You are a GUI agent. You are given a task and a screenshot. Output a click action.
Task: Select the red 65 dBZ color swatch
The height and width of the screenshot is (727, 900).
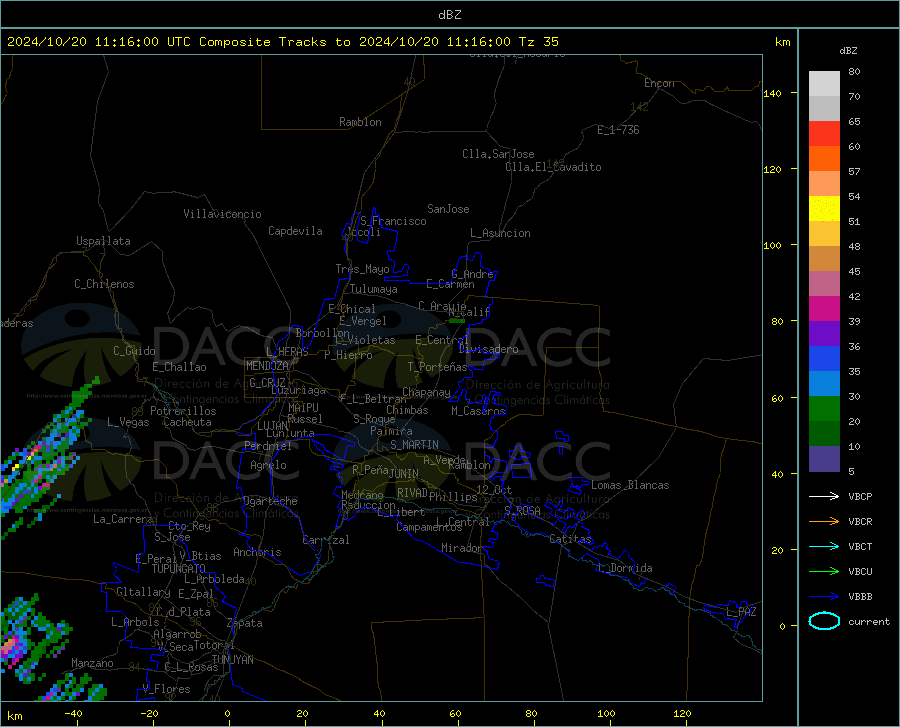(x=824, y=133)
